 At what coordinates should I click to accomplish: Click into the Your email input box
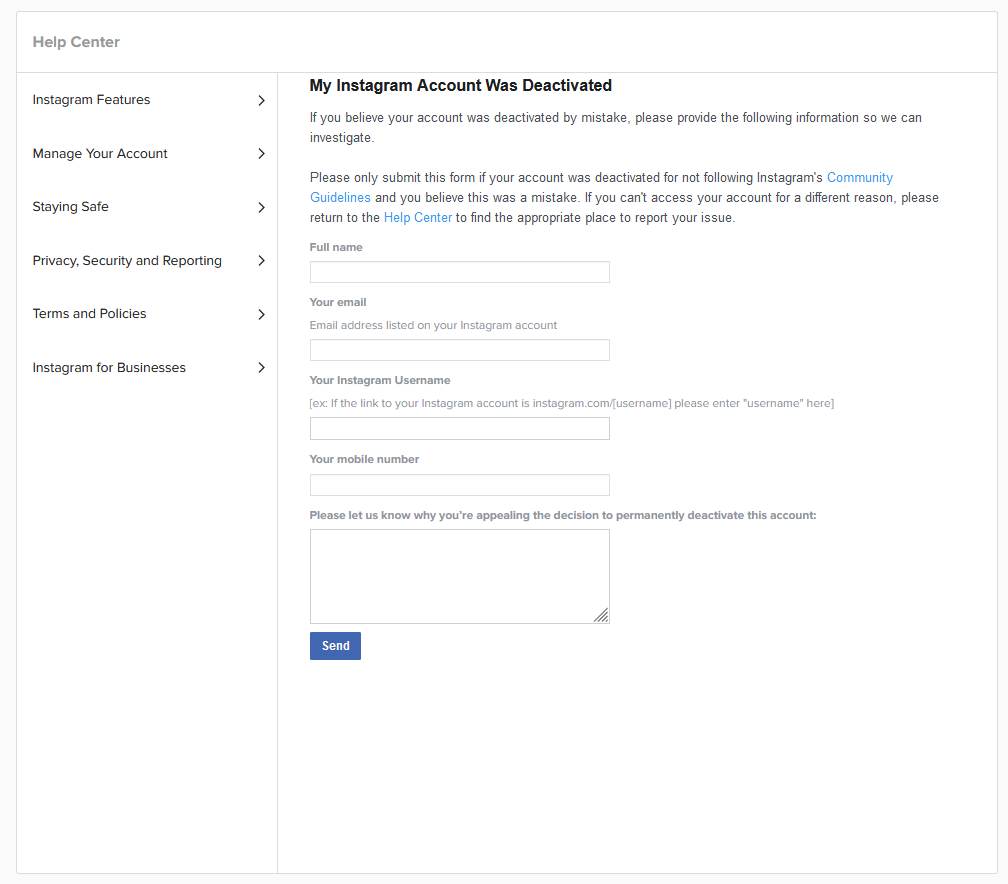coord(459,350)
